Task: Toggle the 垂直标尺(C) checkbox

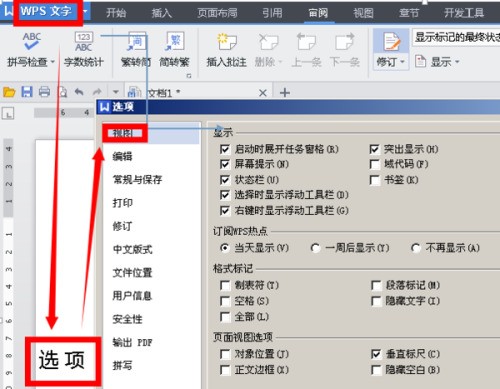Action: click(376, 354)
